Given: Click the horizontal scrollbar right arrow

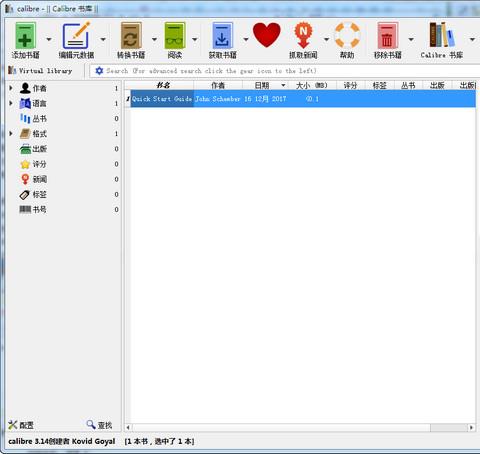Looking at the screenshot, I should point(471,427).
